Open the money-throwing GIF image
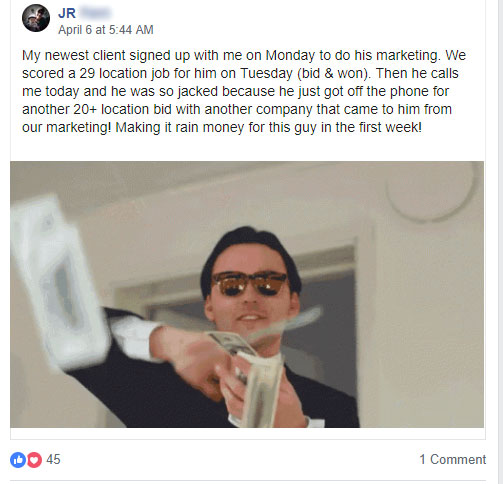Viewport: 503px width, 484px height. coord(247,294)
